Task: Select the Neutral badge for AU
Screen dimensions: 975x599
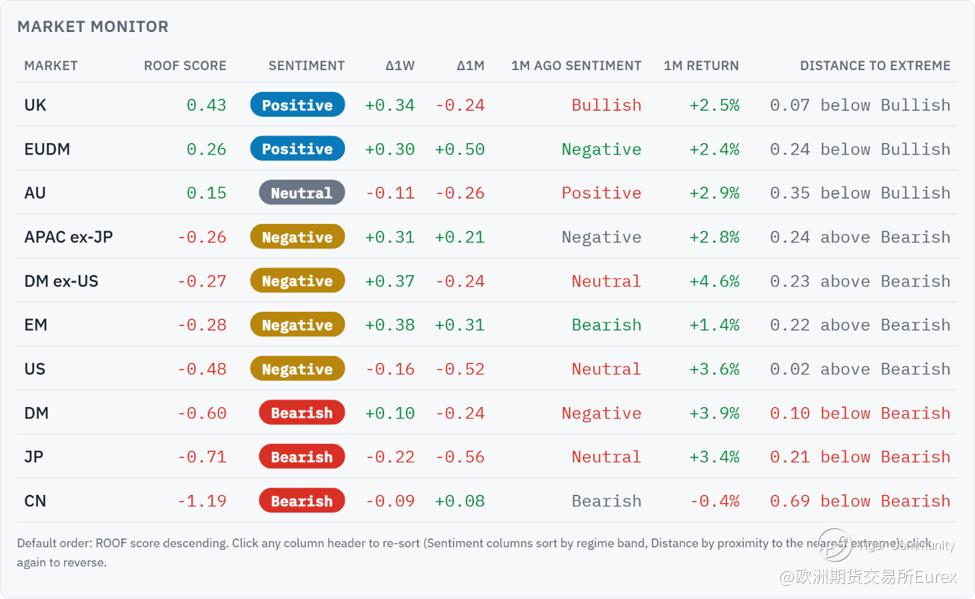Action: [x=302, y=193]
